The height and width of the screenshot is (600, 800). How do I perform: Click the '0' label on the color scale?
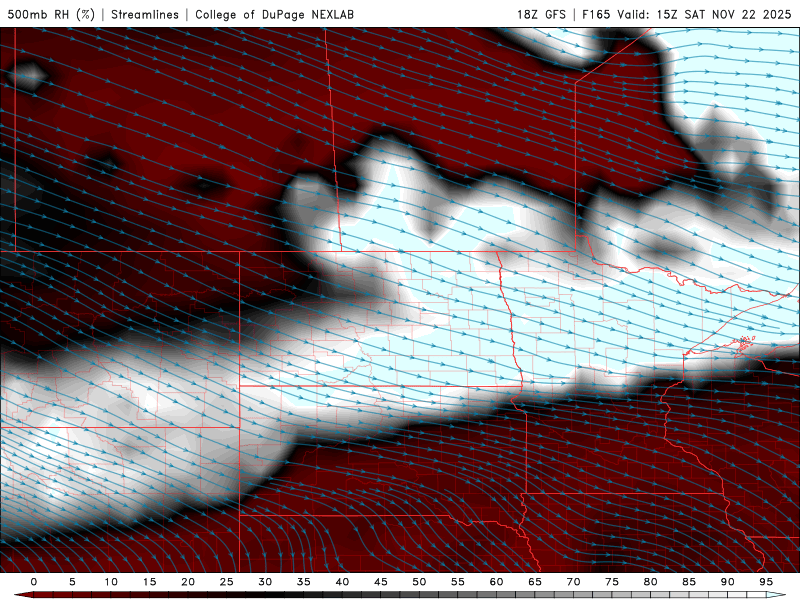(34, 582)
